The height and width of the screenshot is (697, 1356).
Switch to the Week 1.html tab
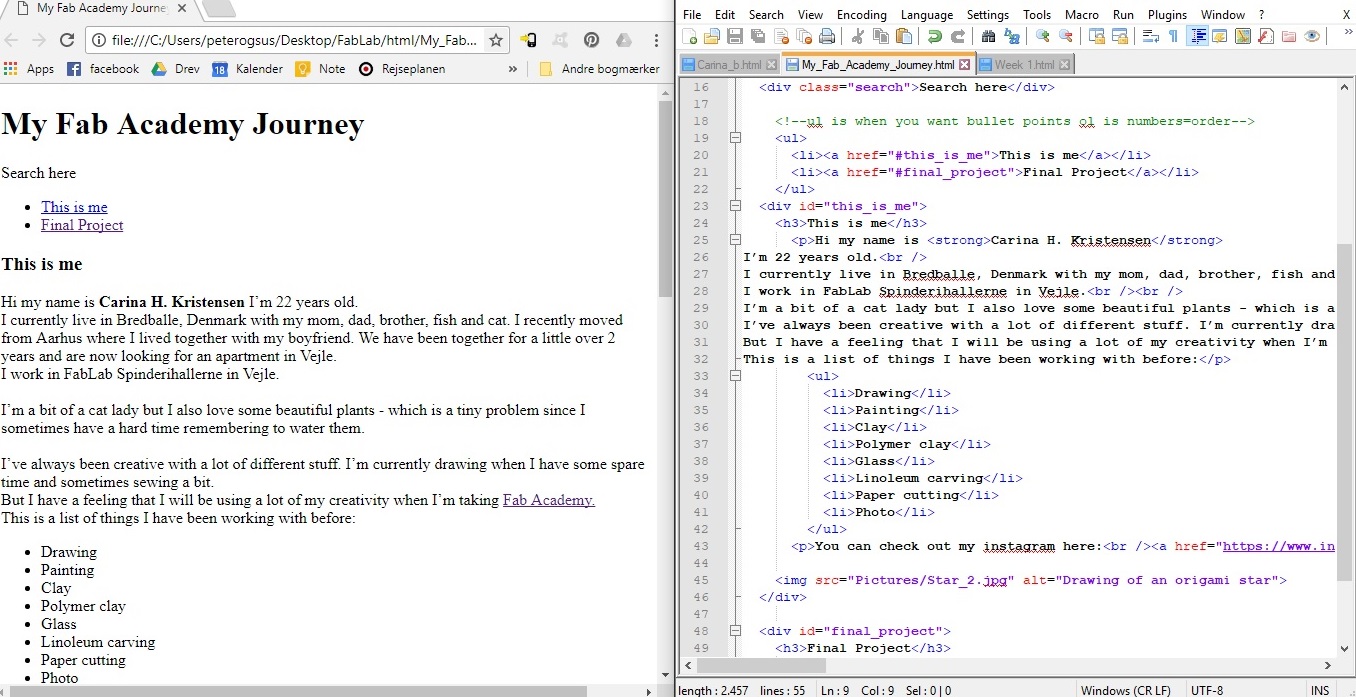pos(1024,65)
